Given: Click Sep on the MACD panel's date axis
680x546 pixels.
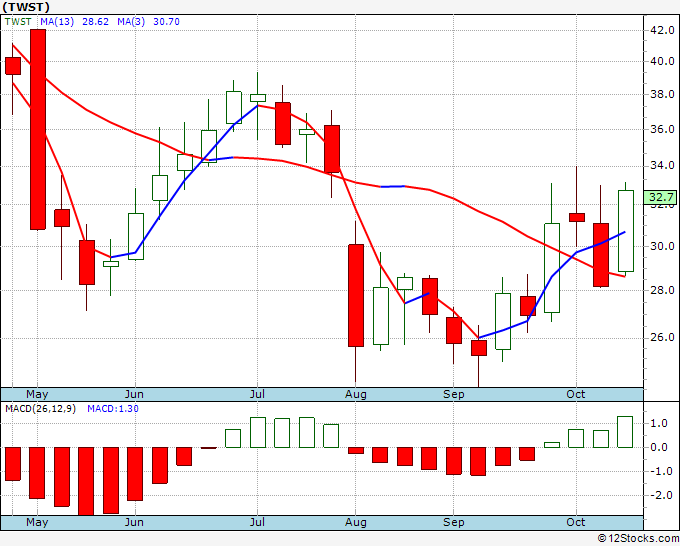Looking at the screenshot, I should (x=454, y=522).
